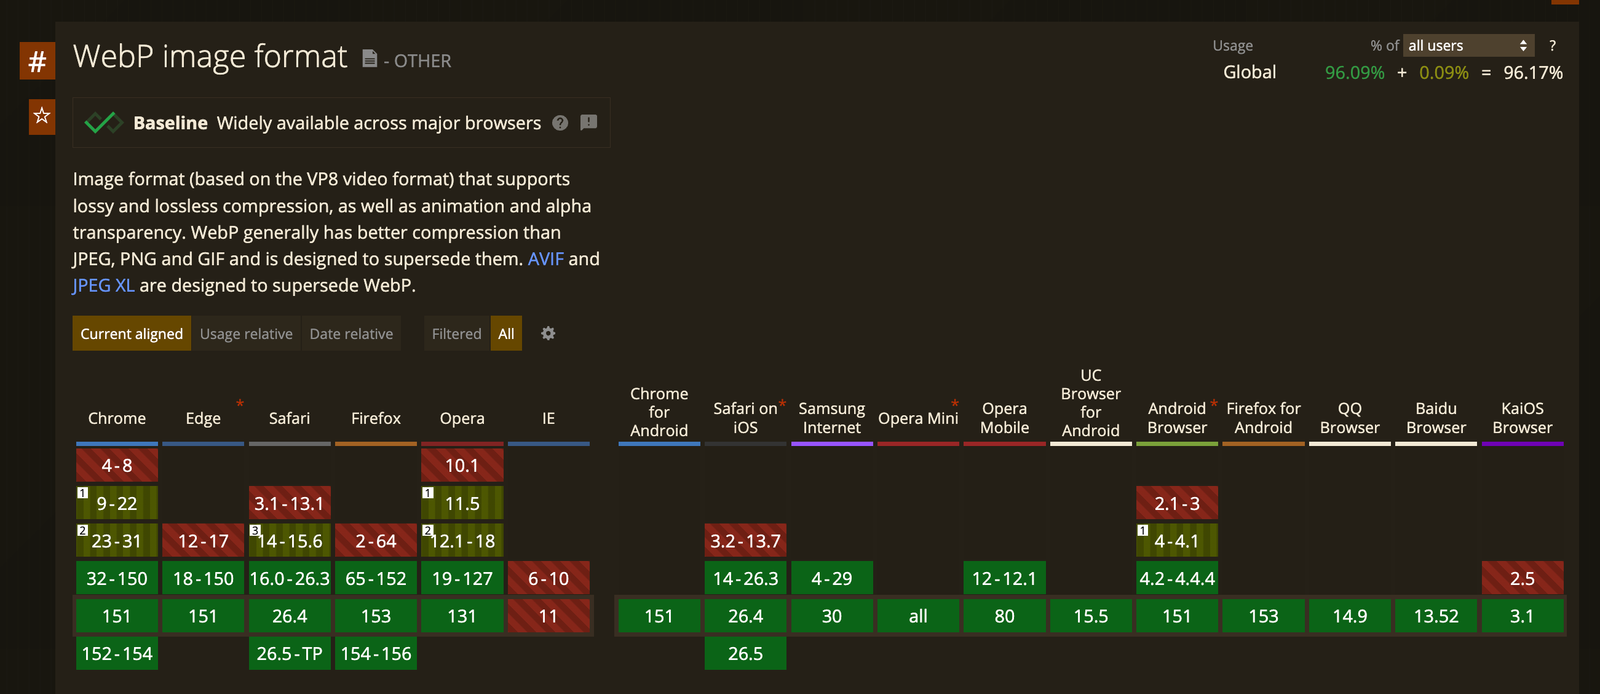Select Safari 26.5-TP cell
Image resolution: width=1600 pixels, height=694 pixels.
coord(289,653)
